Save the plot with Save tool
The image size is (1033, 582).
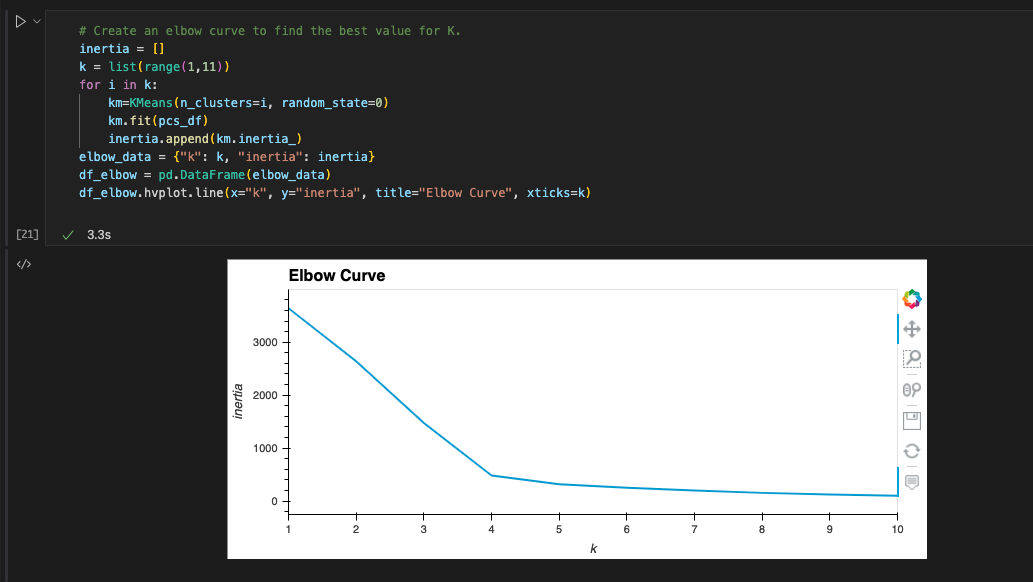(912, 421)
